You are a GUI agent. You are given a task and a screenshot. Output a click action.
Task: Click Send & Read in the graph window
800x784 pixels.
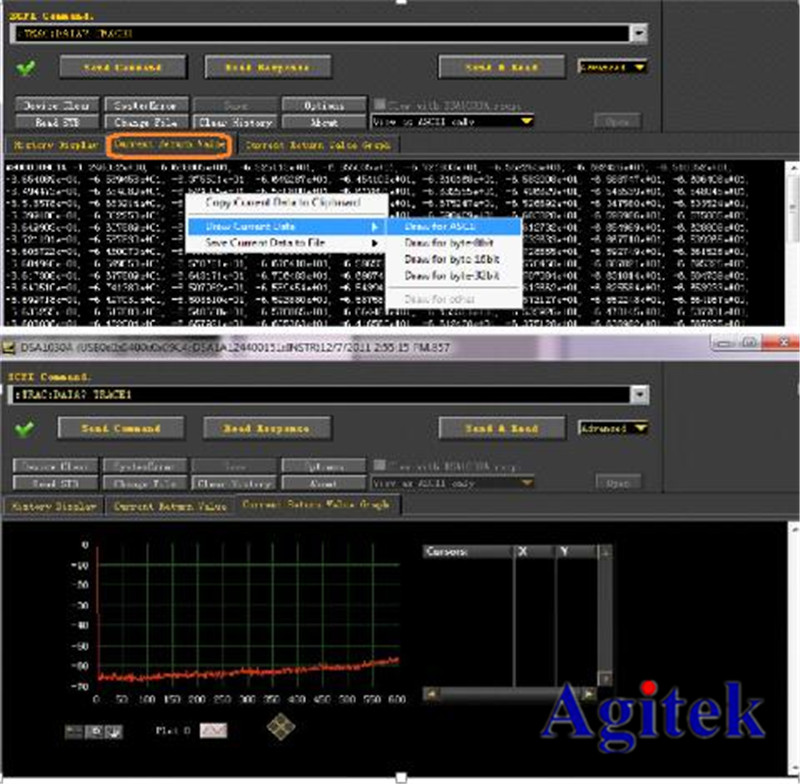pos(502,428)
